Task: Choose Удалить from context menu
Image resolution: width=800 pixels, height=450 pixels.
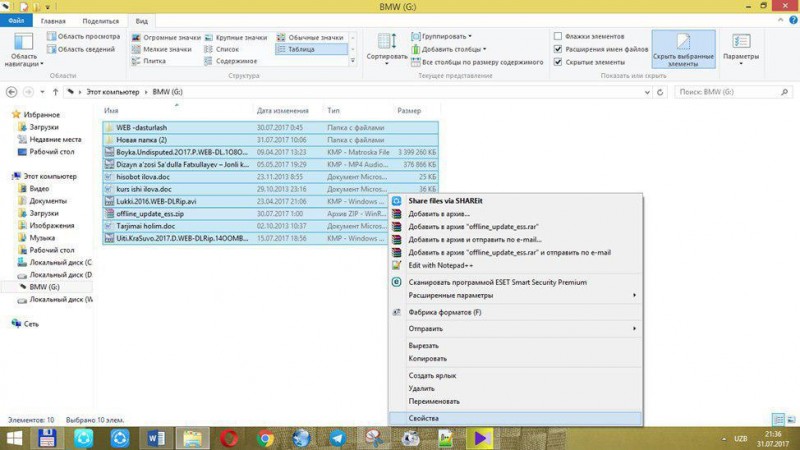Action: tap(515, 389)
